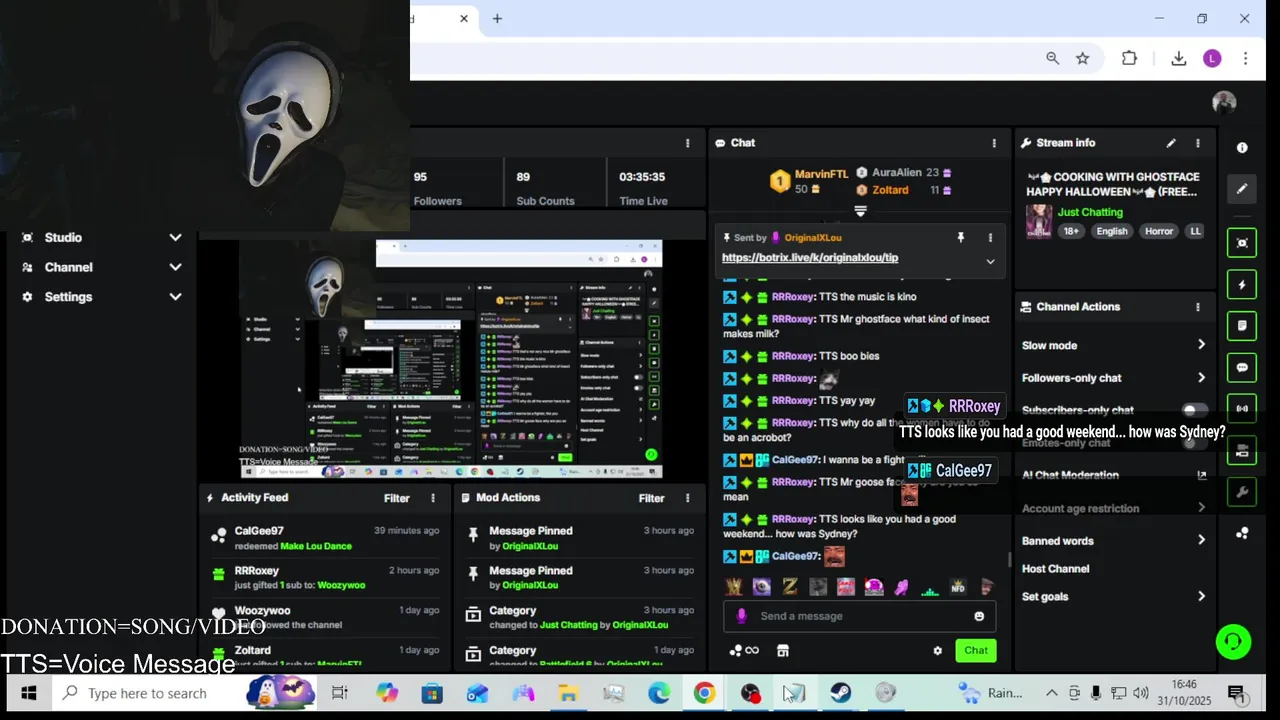
Task: Open Microsoft Edge from the taskbar
Action: pos(659,693)
